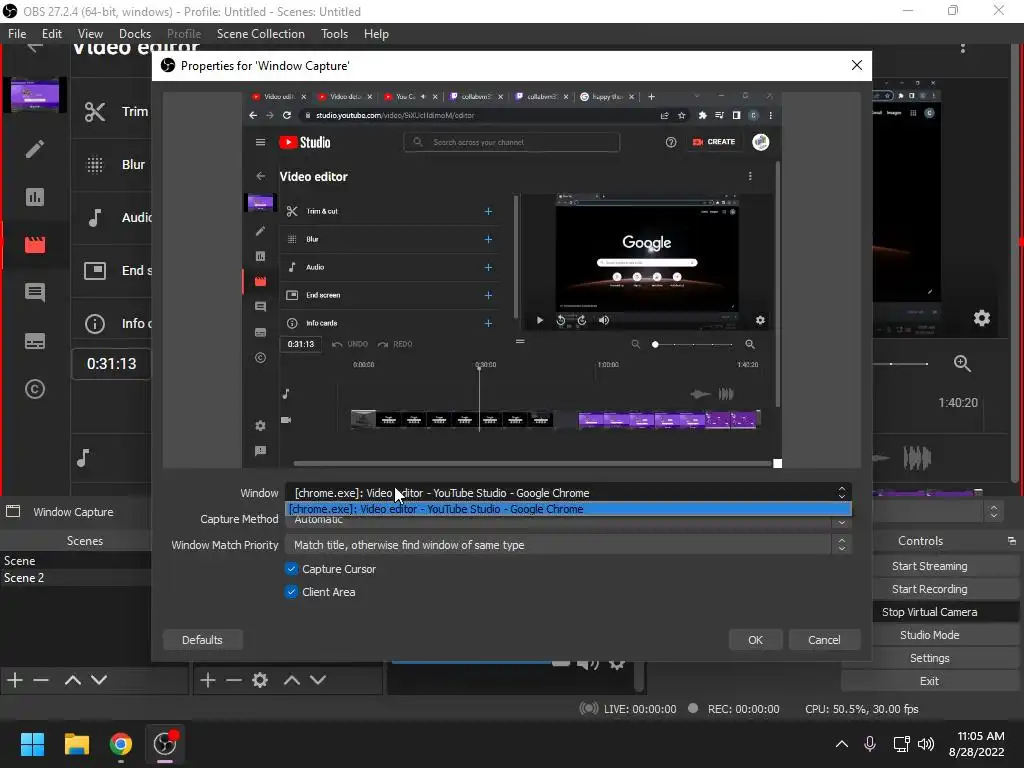Open the Window Match Priority dropdown
The width and height of the screenshot is (1024, 768).
pos(568,545)
